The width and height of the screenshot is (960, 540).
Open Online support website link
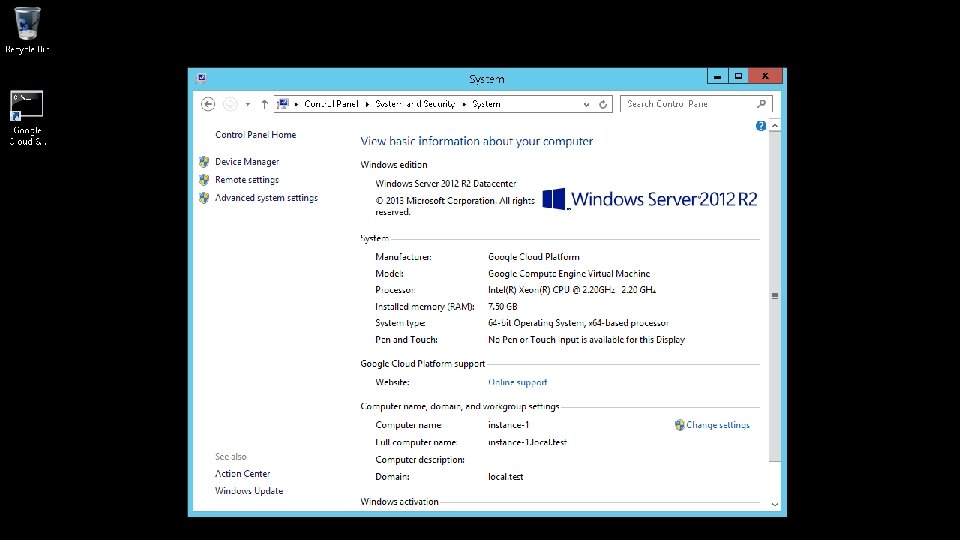pos(517,383)
